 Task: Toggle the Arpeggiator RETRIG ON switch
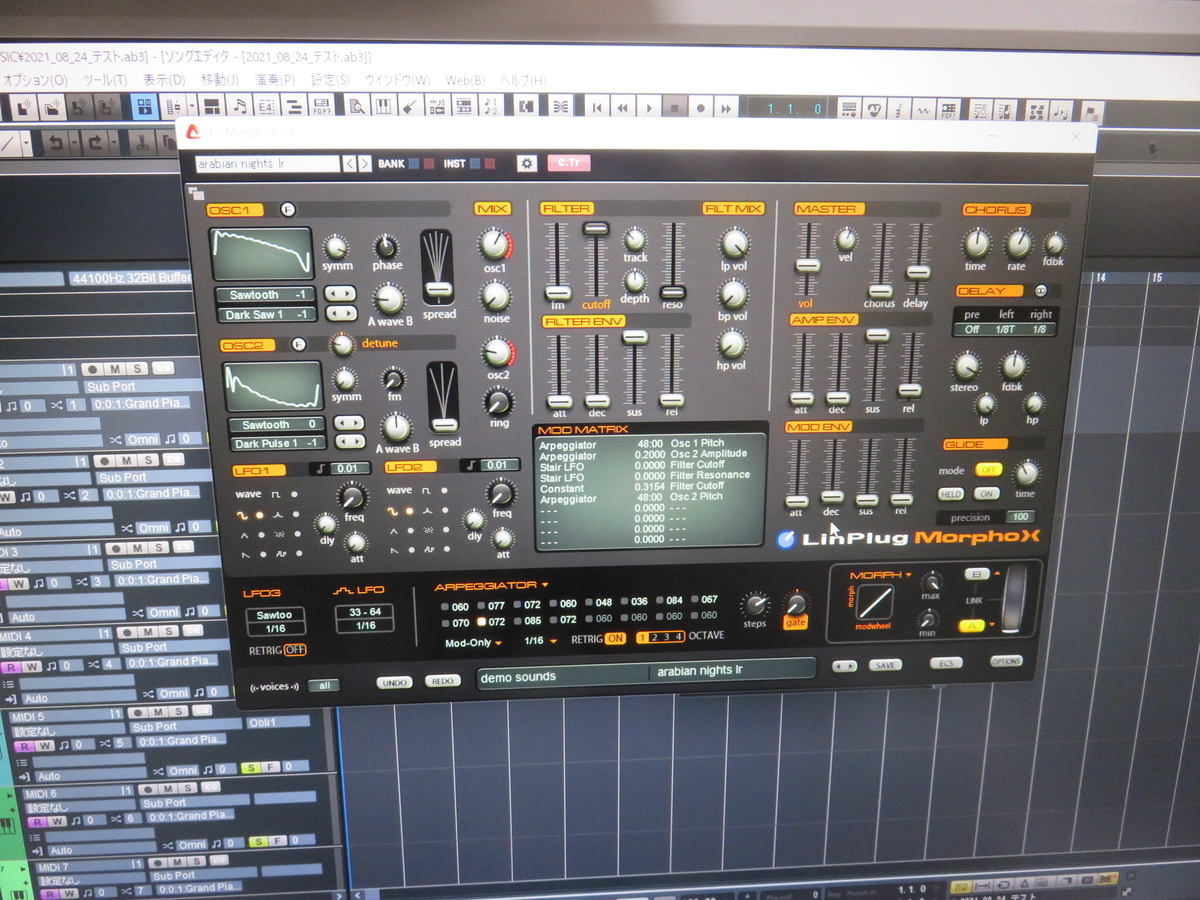point(615,638)
